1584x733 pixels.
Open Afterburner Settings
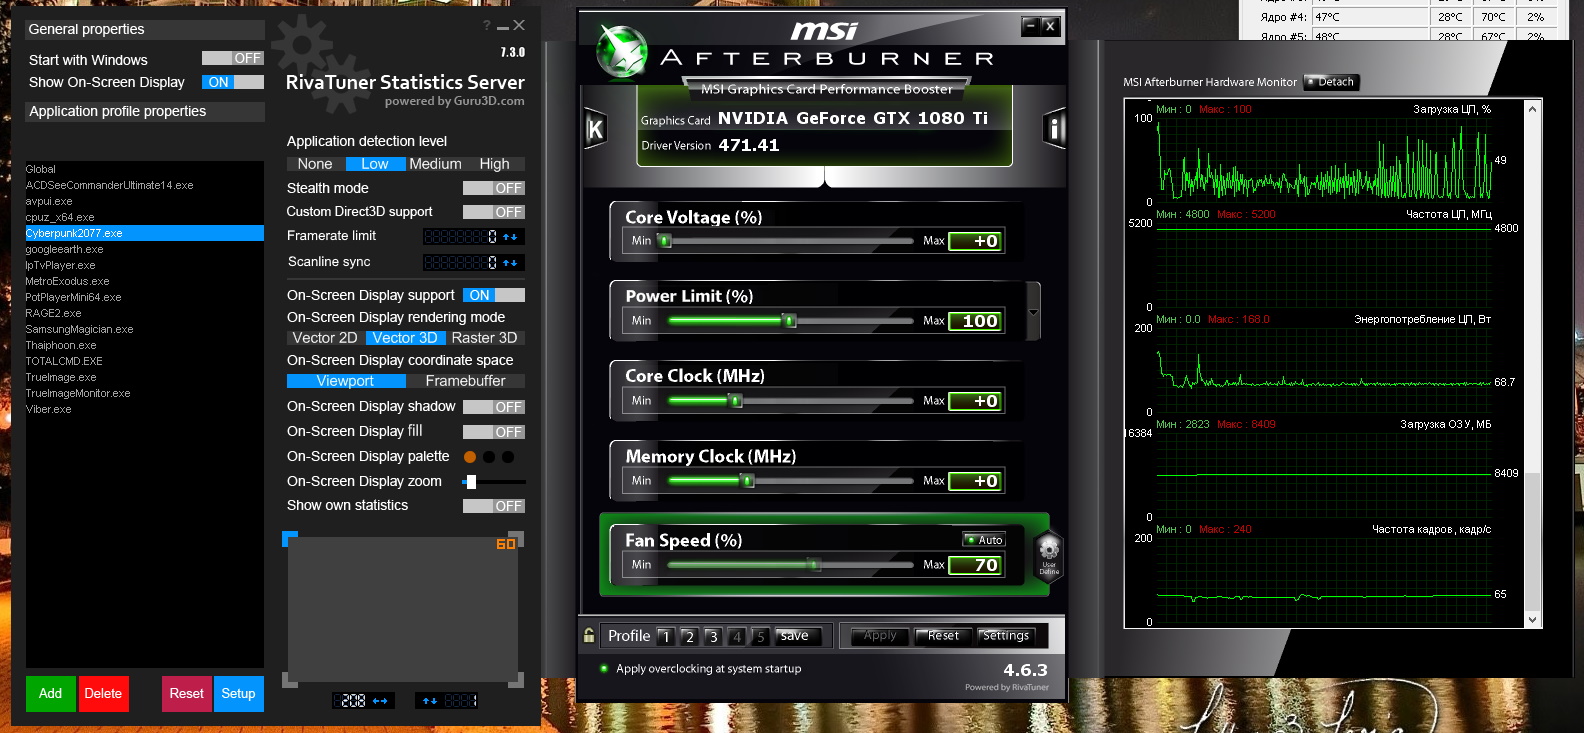1006,636
